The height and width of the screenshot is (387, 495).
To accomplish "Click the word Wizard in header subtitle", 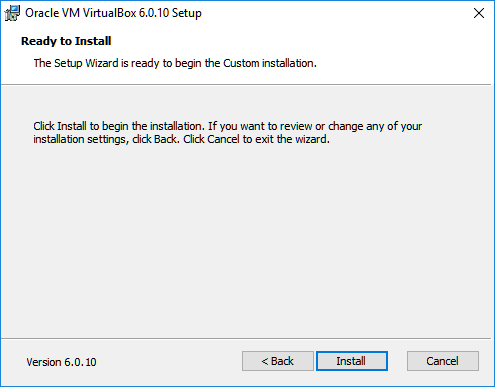I will pos(102,63).
